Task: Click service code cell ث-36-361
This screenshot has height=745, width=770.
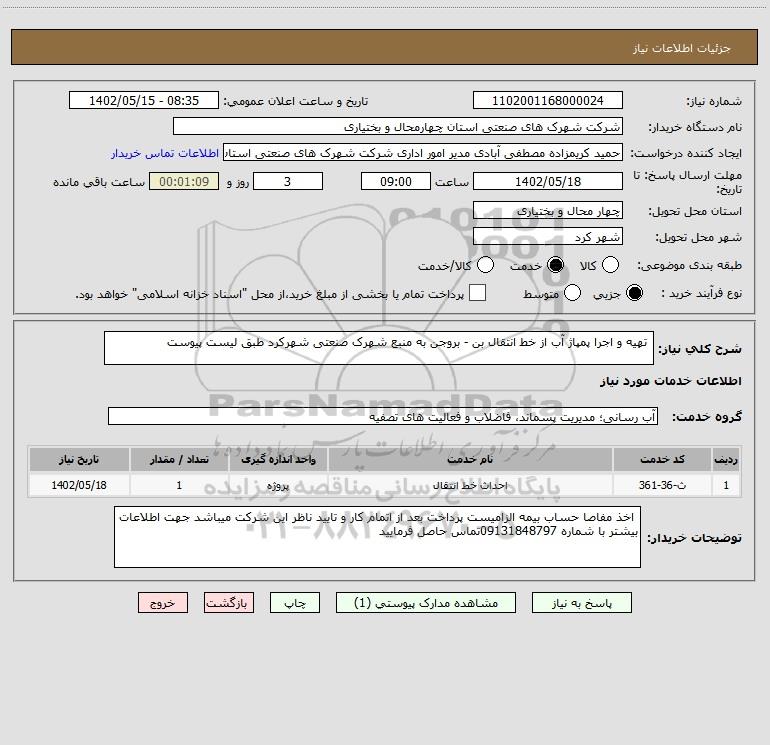Action: [662, 485]
